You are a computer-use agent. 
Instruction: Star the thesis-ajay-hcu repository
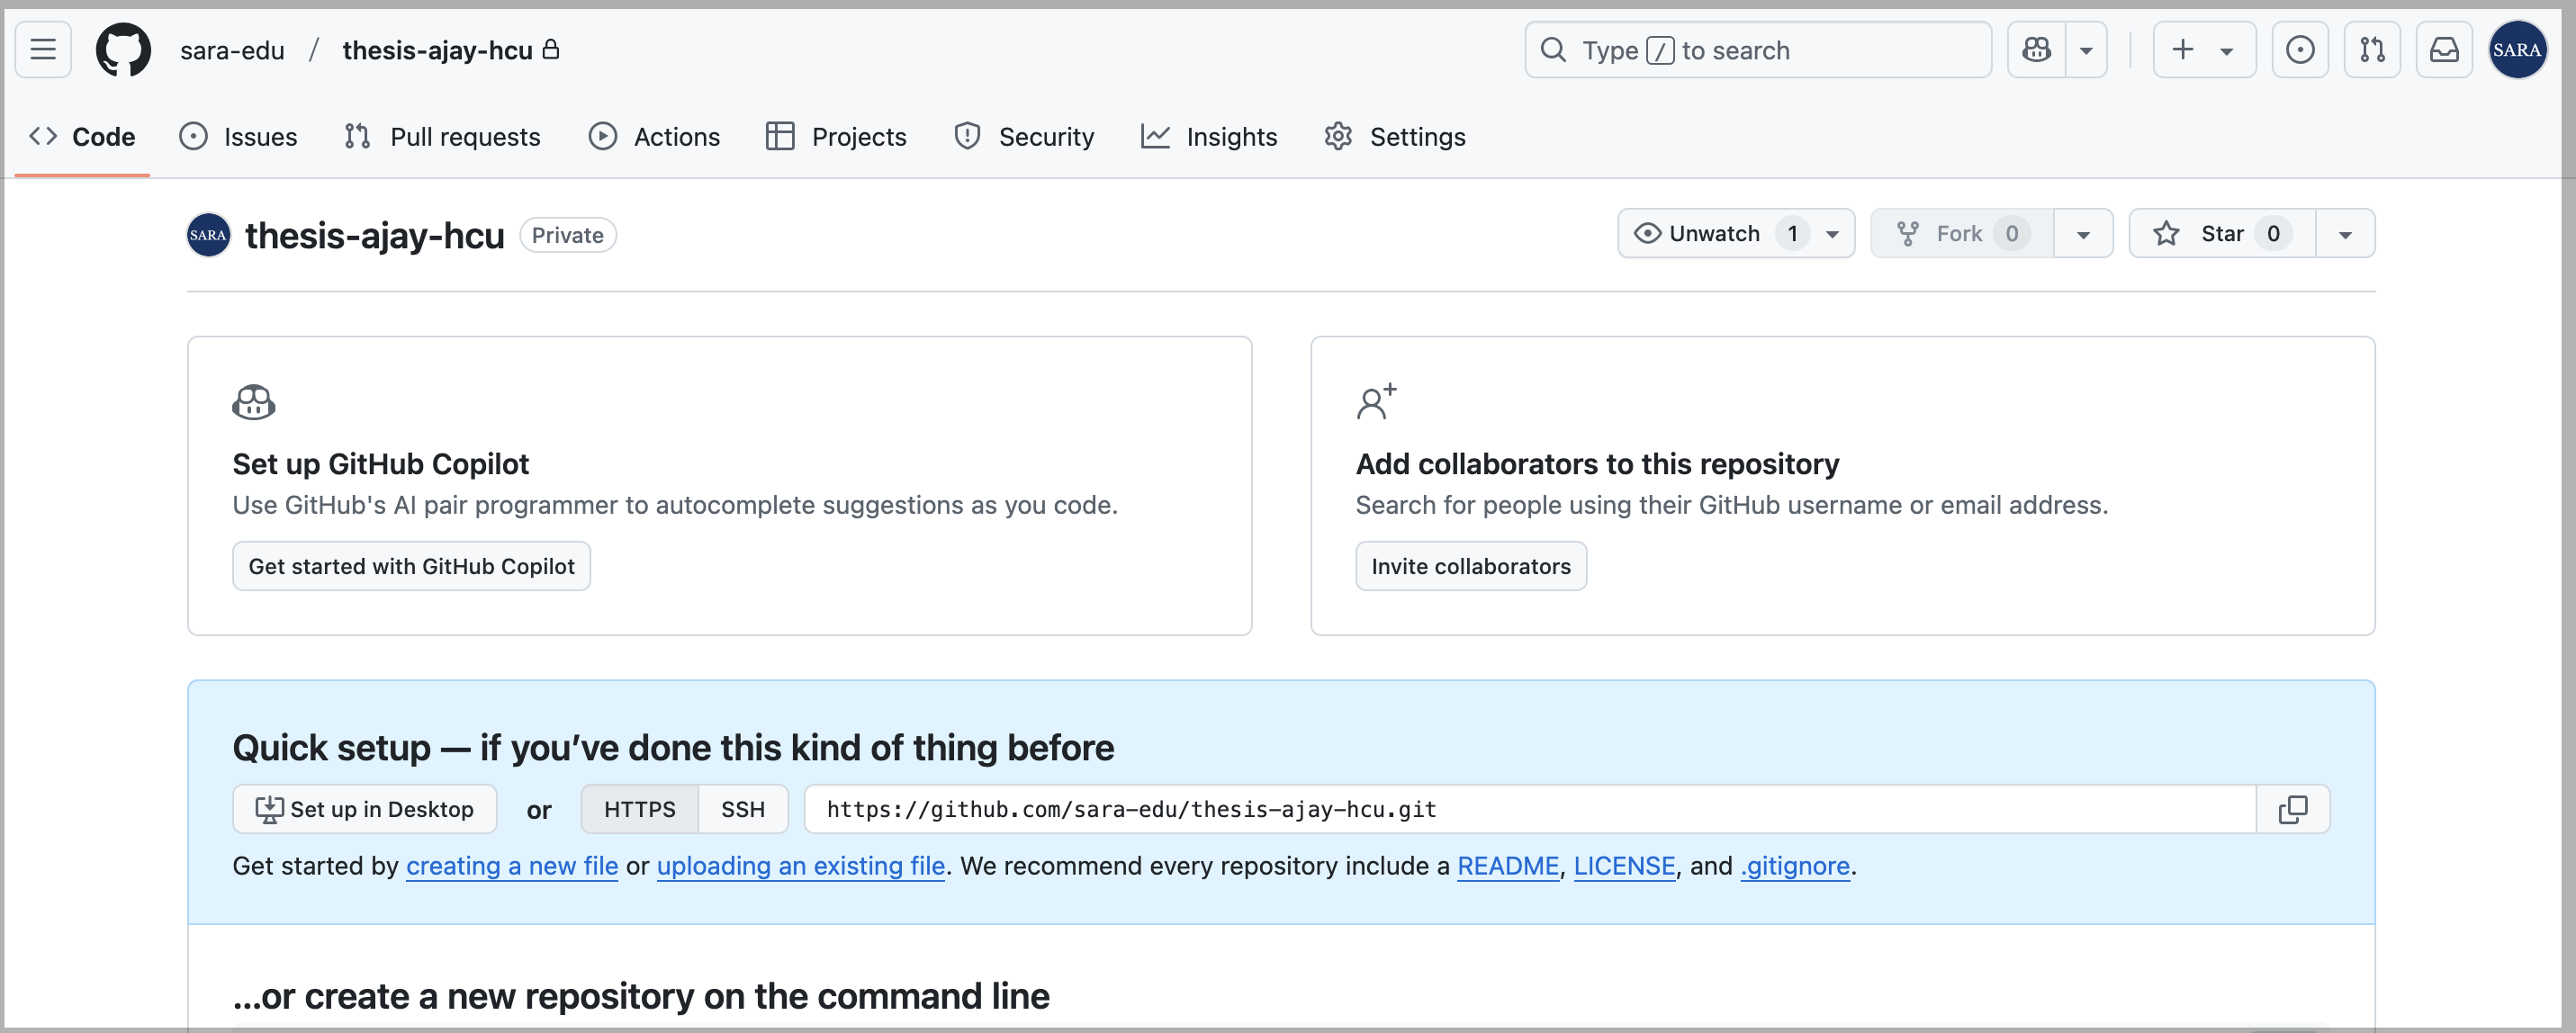pyautogui.click(x=2221, y=233)
